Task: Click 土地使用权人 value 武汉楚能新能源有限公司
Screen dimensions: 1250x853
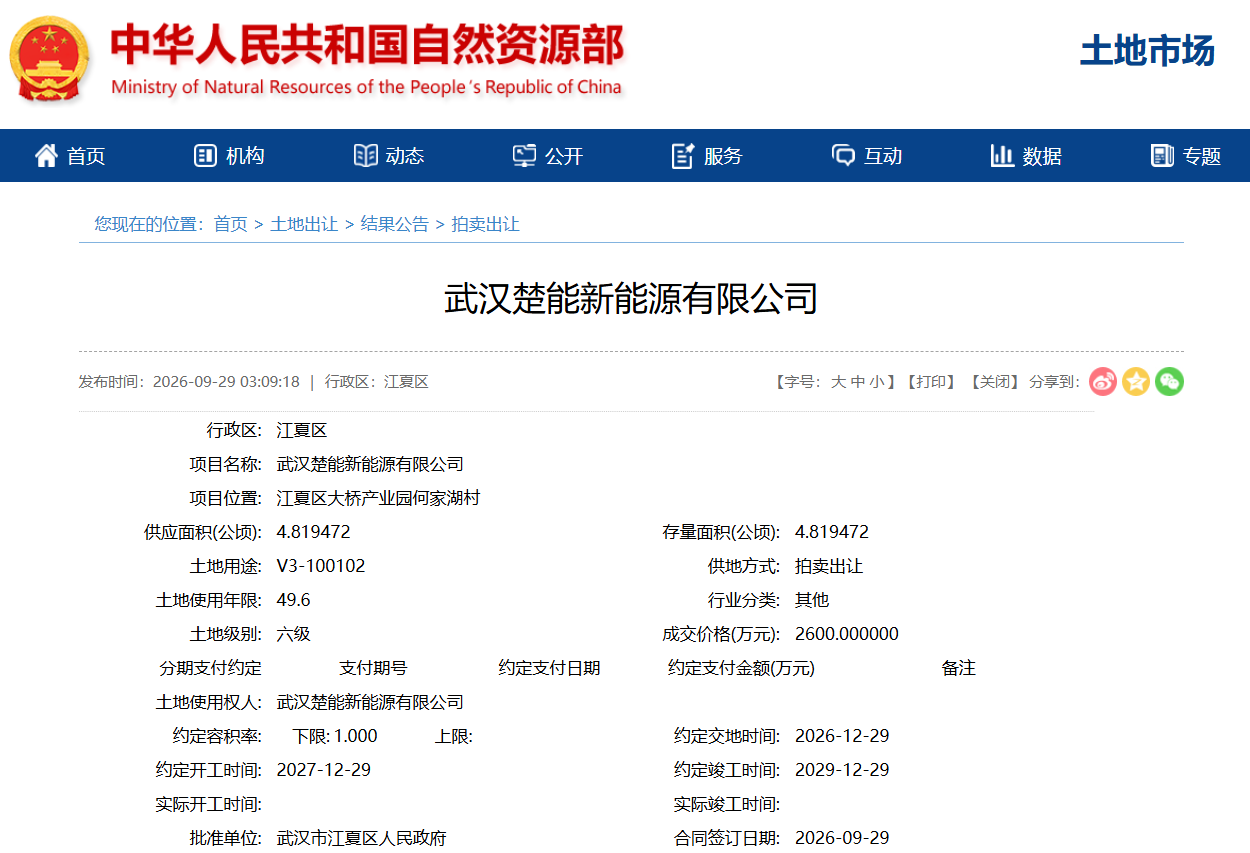Action: point(370,702)
